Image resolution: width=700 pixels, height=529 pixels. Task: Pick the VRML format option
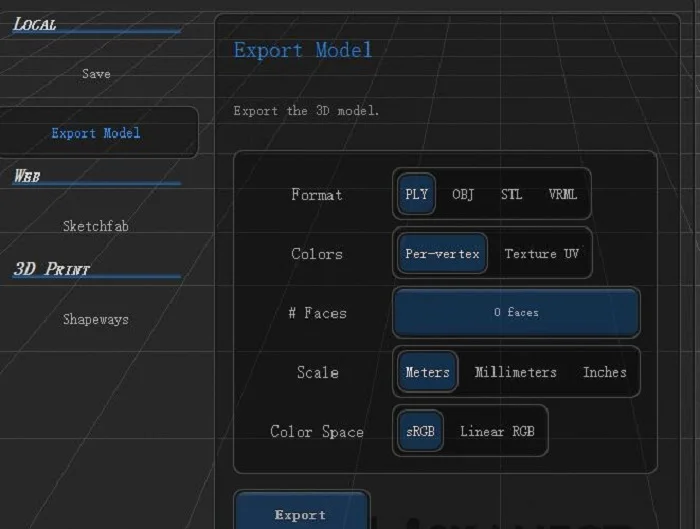(x=563, y=195)
